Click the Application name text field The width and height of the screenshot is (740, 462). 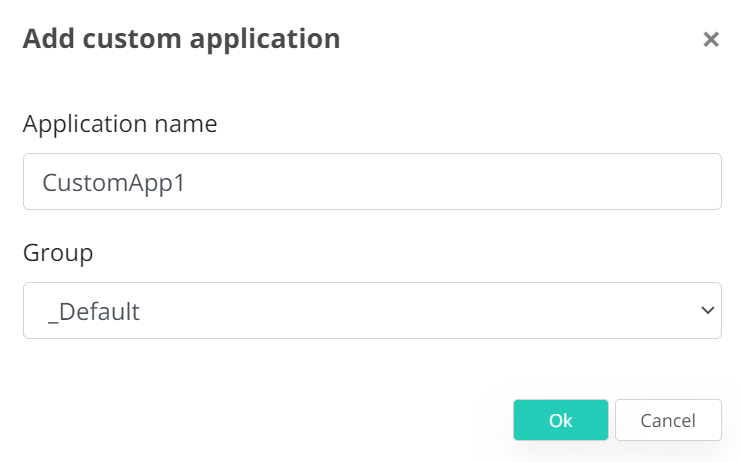tap(372, 182)
